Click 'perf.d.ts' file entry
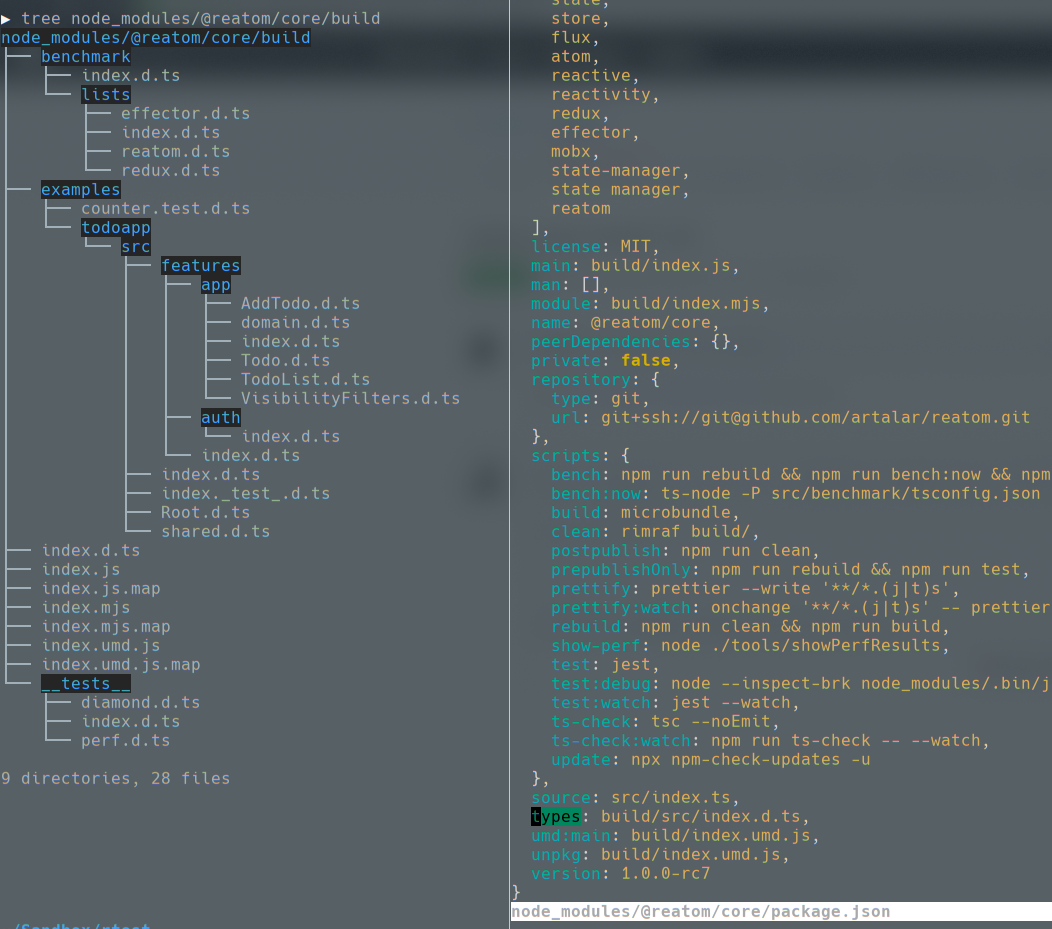This screenshot has width=1052, height=929. pyautogui.click(x=125, y=741)
